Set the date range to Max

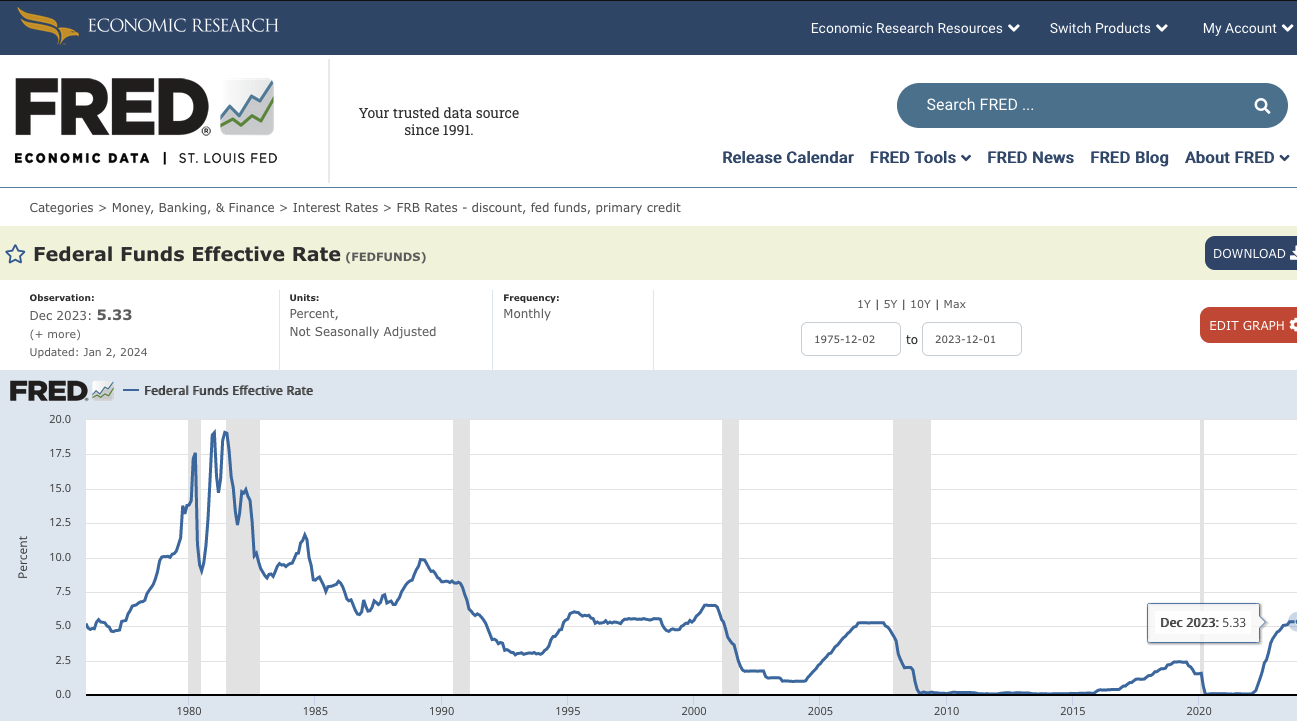tap(954, 304)
